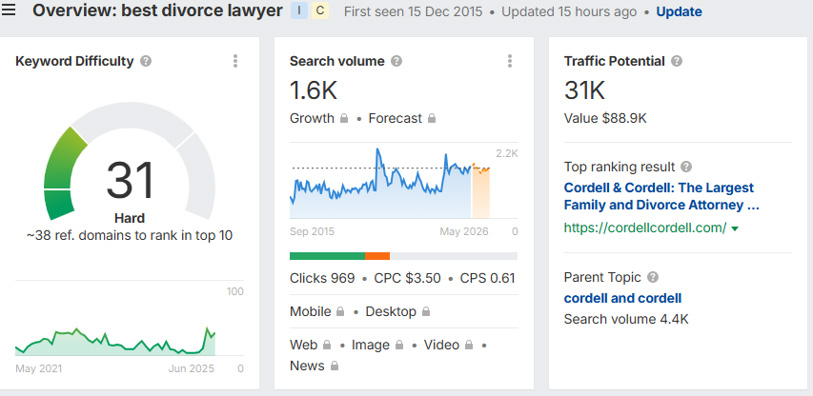Open Keyword Difficulty three-dot options menu
The height and width of the screenshot is (396, 813).
(x=235, y=61)
